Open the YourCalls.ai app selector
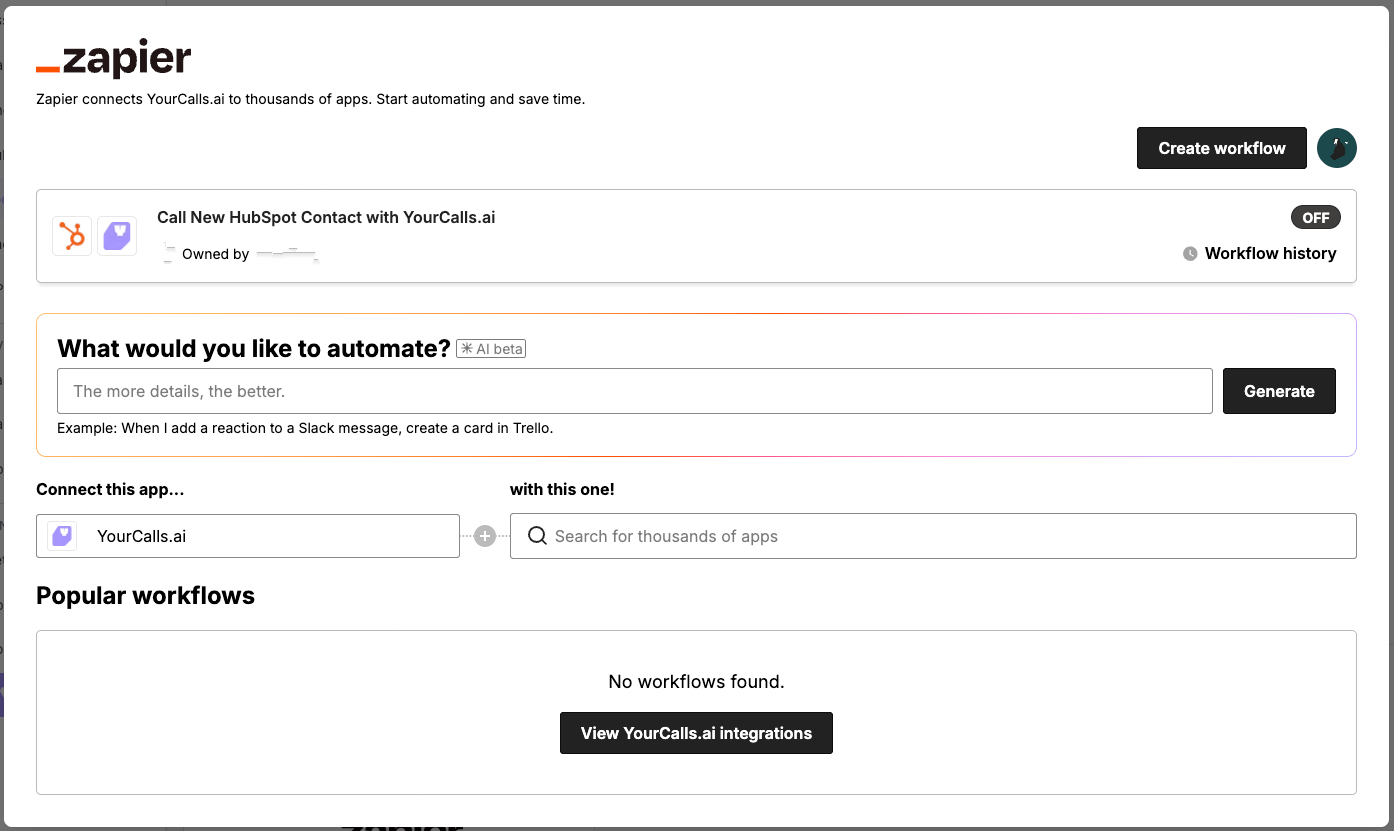This screenshot has width=1394, height=831. [248, 536]
